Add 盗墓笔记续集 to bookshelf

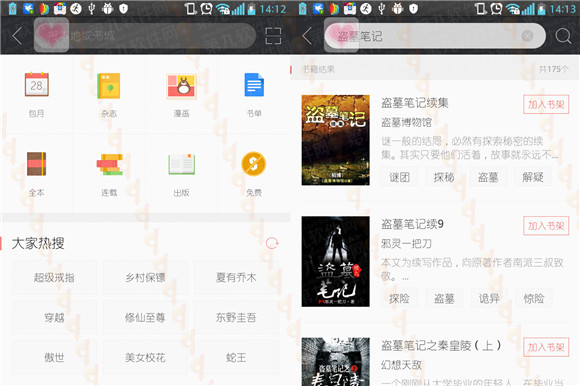click(x=546, y=105)
